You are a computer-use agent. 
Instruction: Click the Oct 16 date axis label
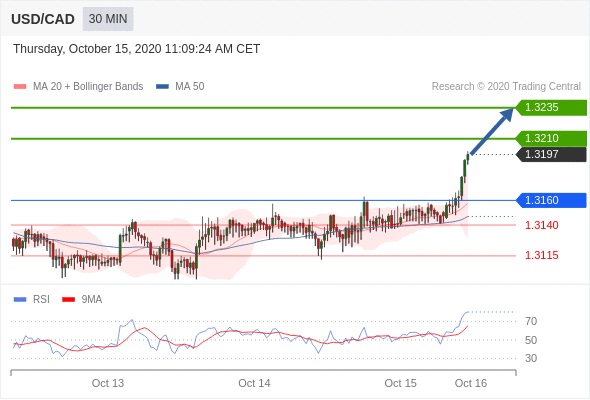471,383
